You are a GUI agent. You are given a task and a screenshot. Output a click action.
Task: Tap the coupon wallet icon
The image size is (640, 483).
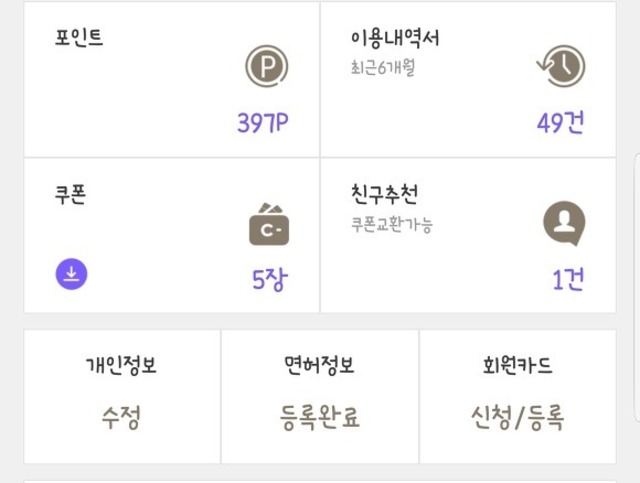(268, 224)
